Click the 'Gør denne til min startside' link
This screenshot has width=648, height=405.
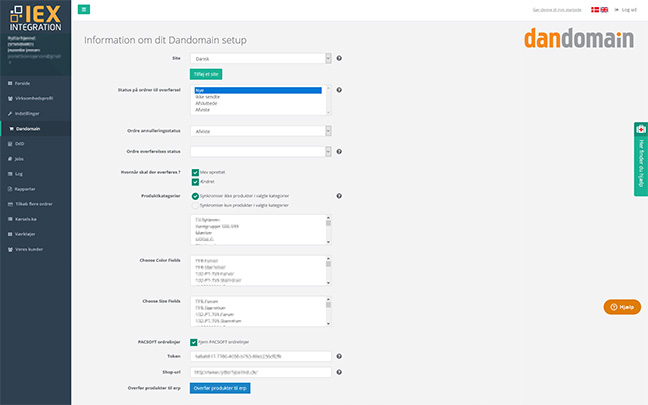pyautogui.click(x=557, y=10)
